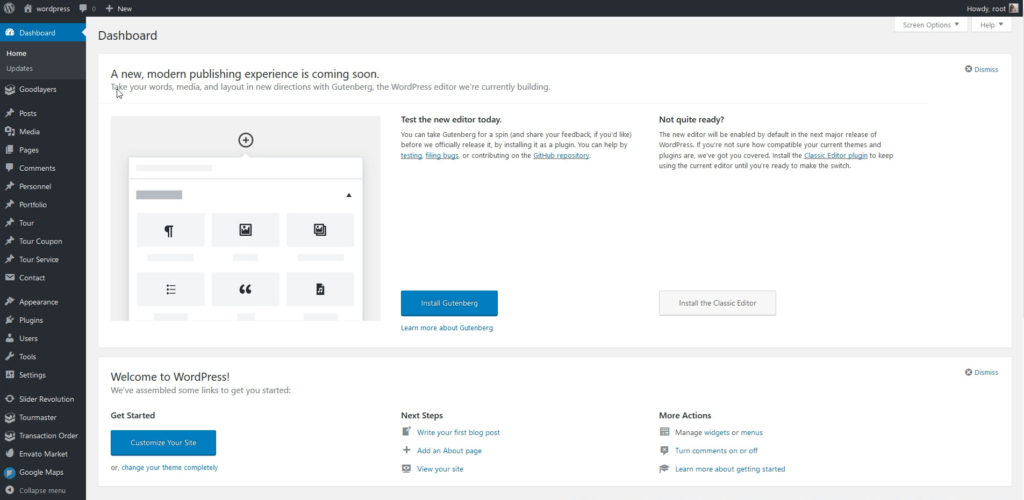Viewport: 1024px width, 500px height.
Task: Click the Pages sidebar icon
Action: point(9,149)
